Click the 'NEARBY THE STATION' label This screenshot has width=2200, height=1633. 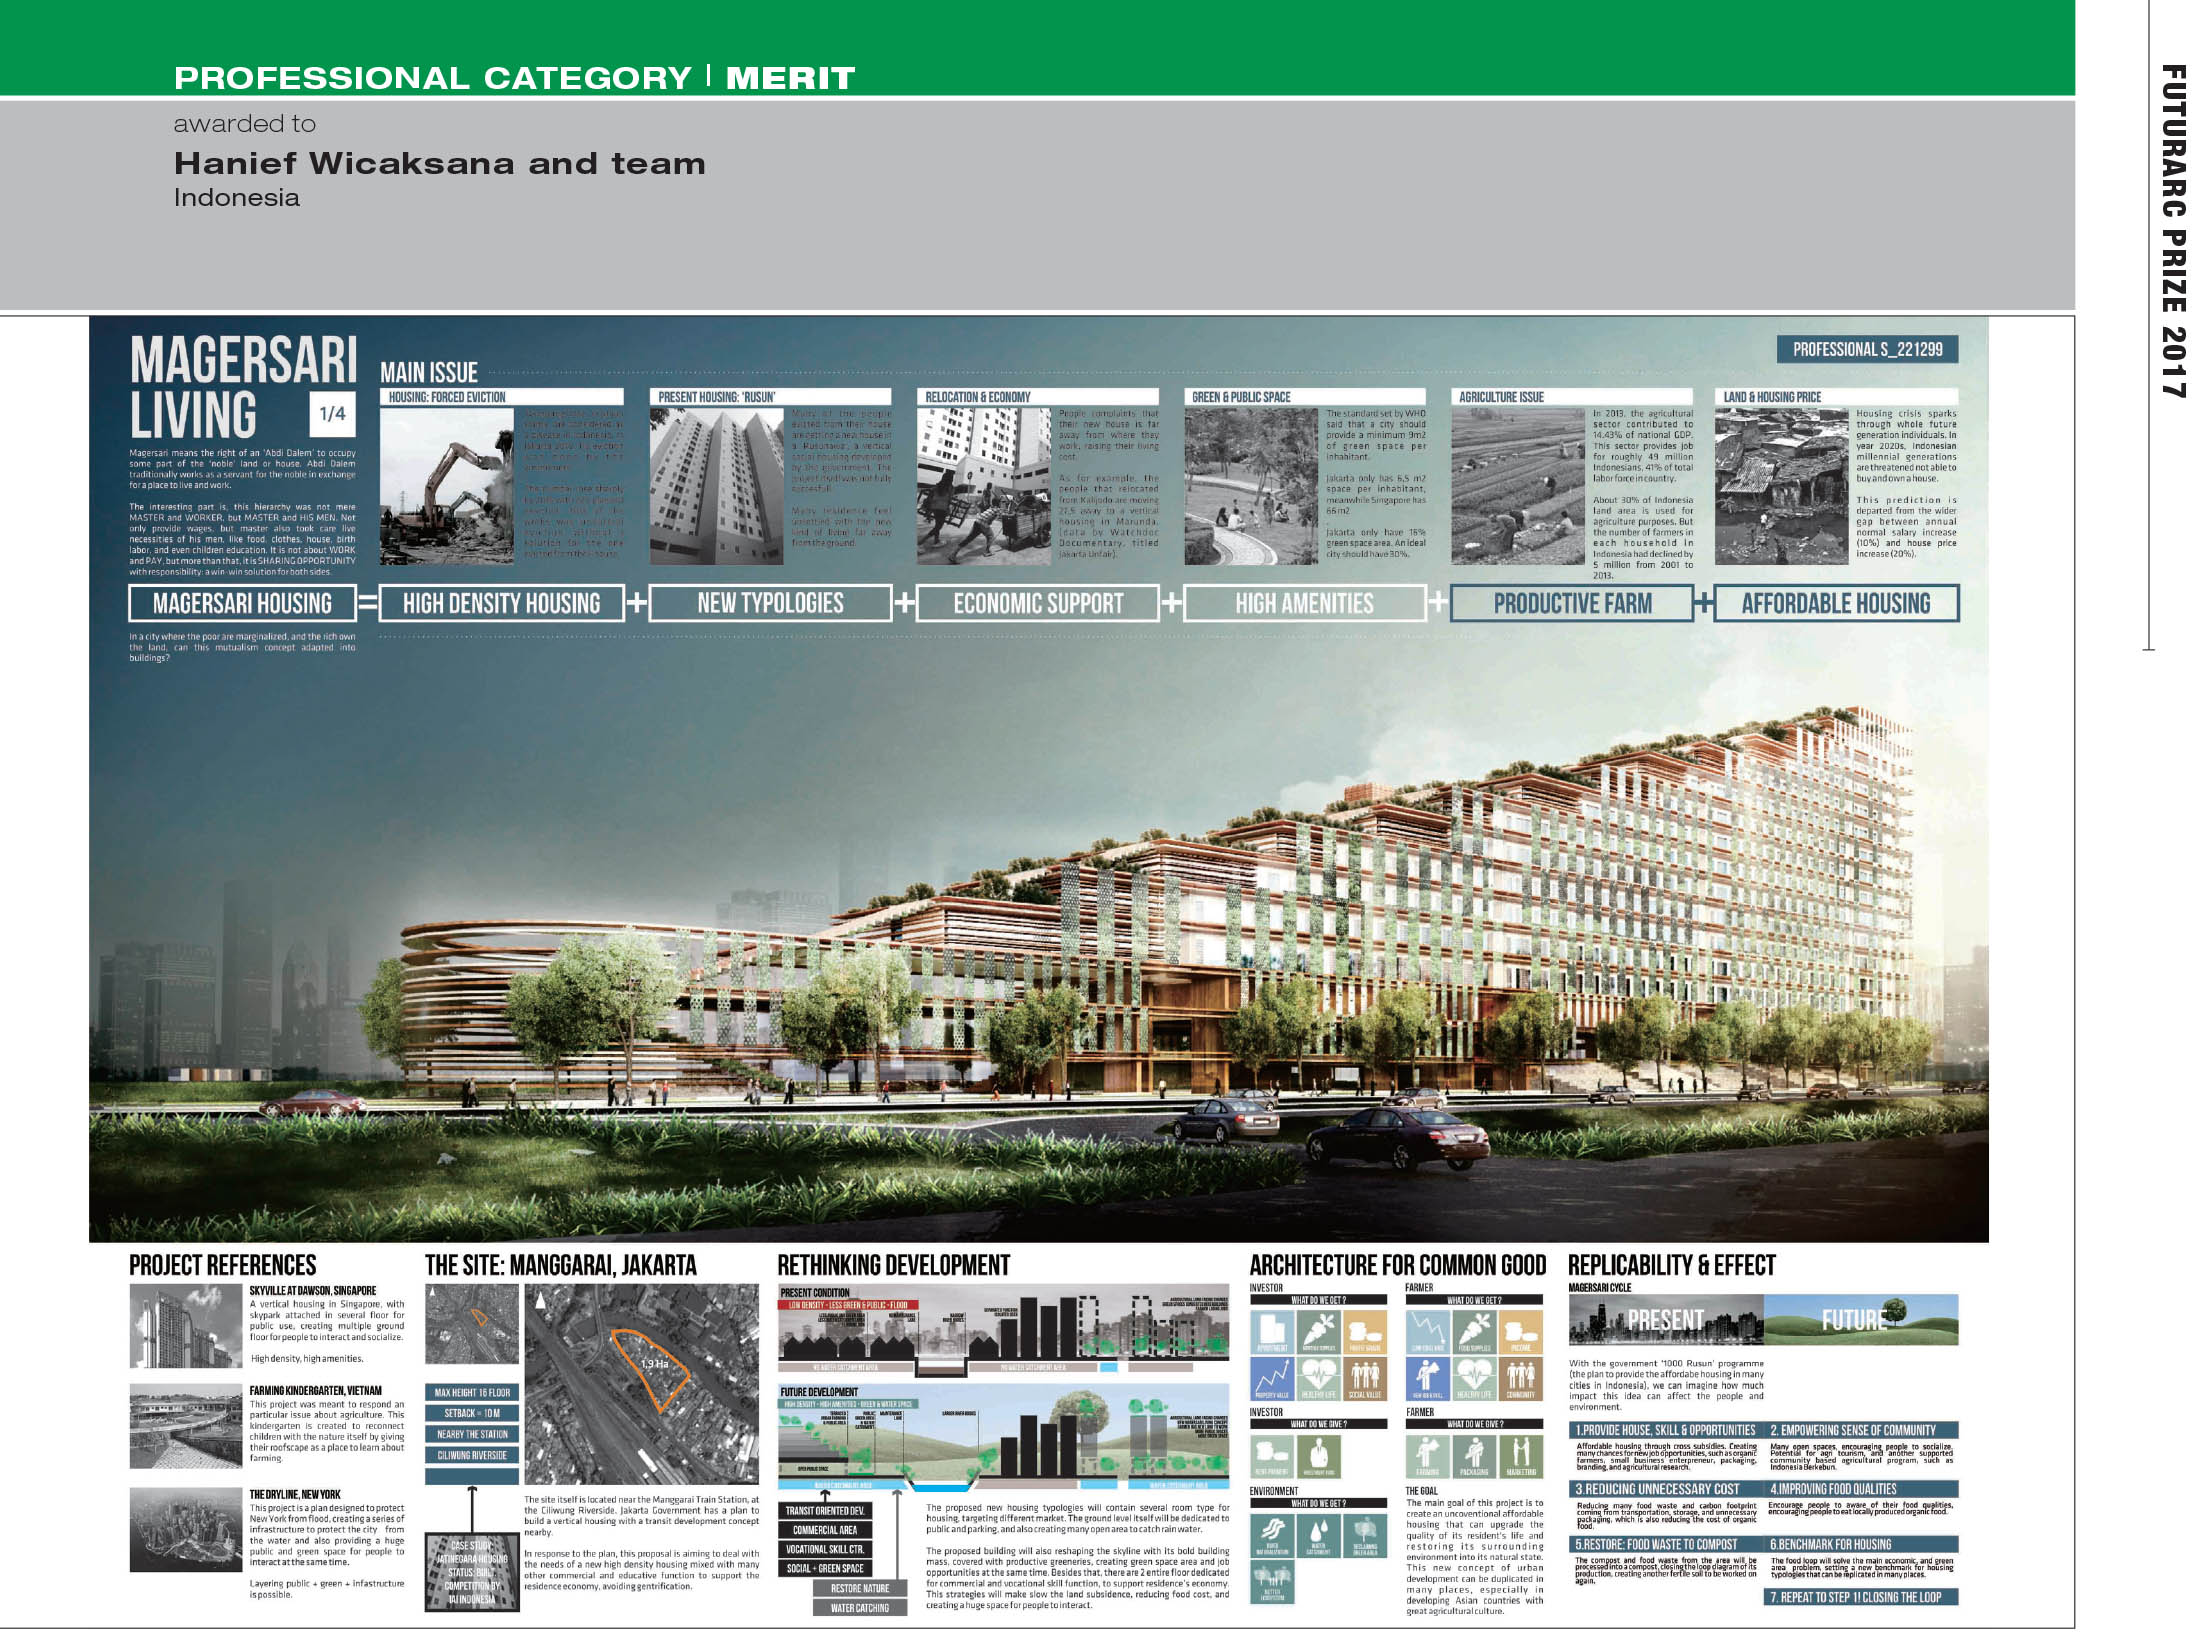coord(472,1434)
